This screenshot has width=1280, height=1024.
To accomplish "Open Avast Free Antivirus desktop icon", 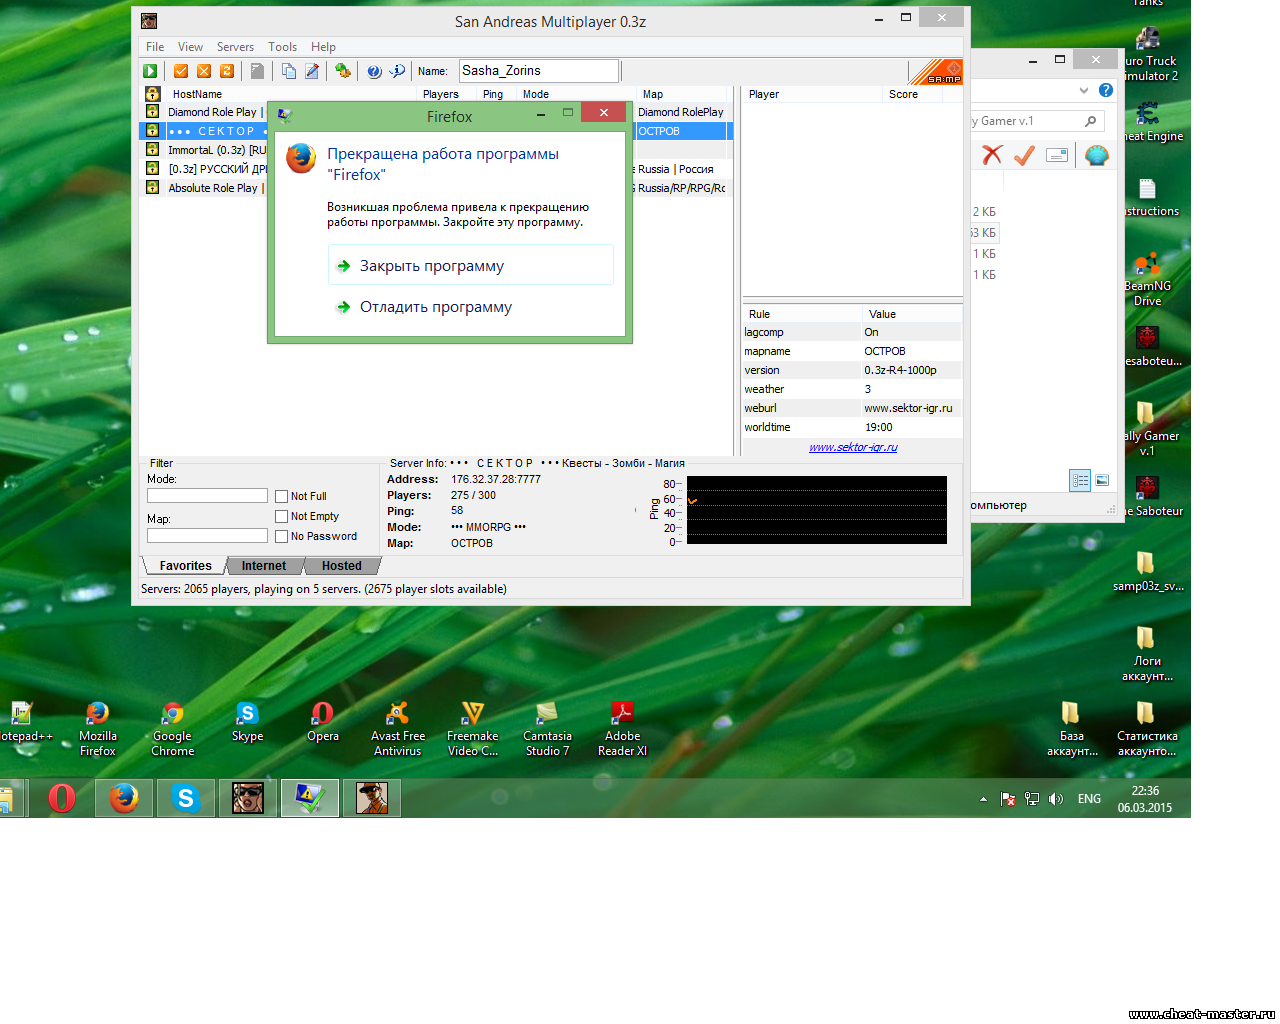I will 398,728.
